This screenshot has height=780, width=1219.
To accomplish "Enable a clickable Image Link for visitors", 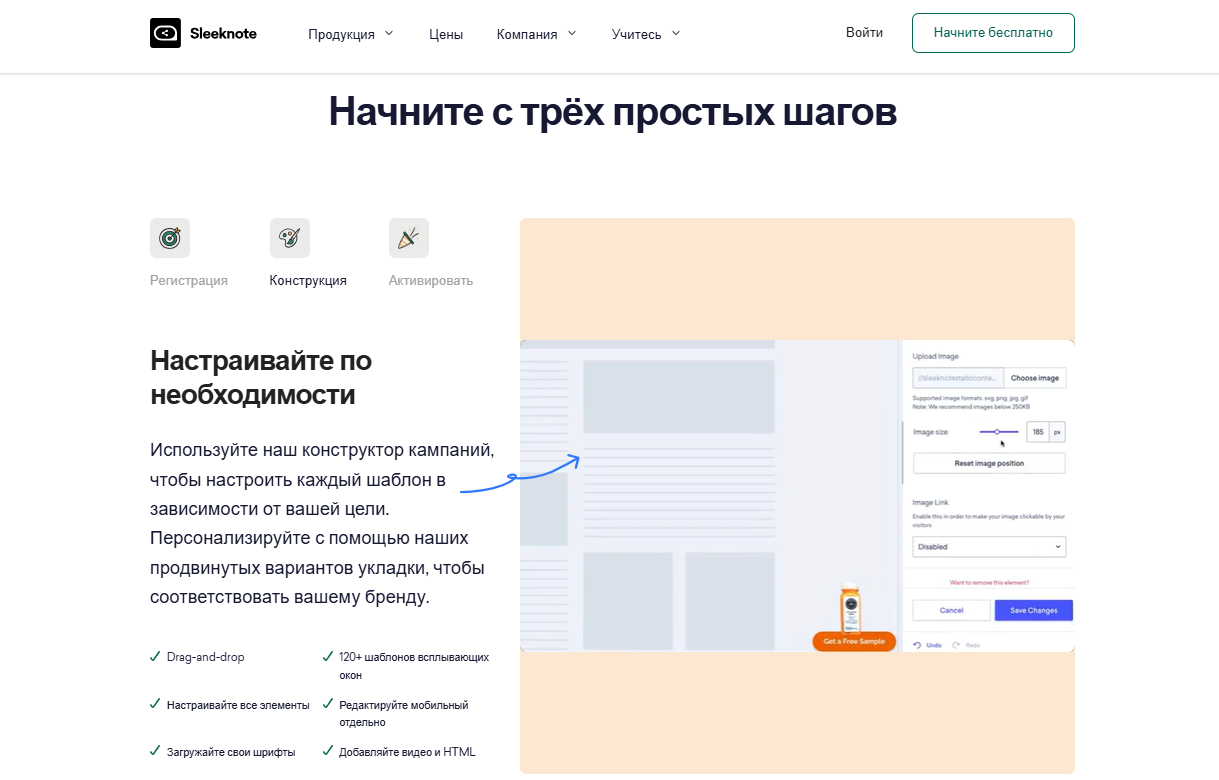I will tap(988, 547).
